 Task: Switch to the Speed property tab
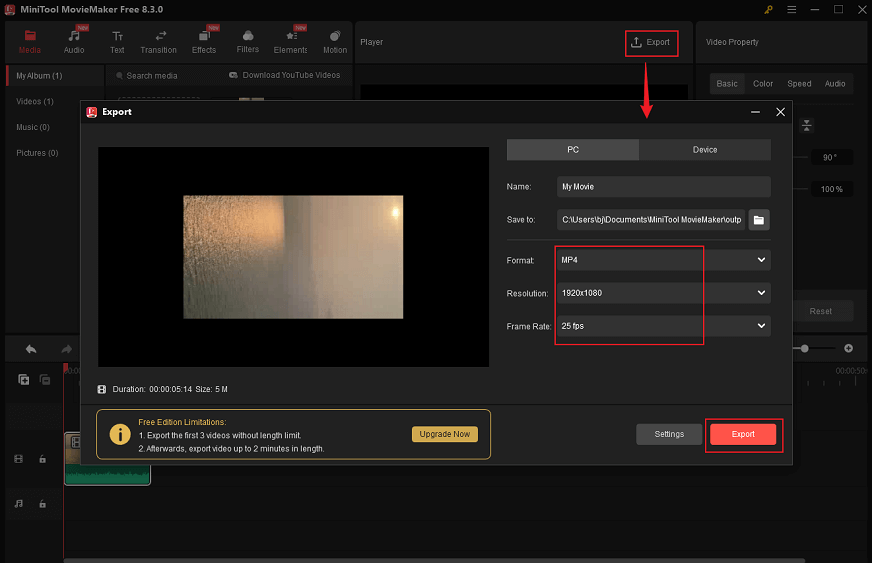799,83
